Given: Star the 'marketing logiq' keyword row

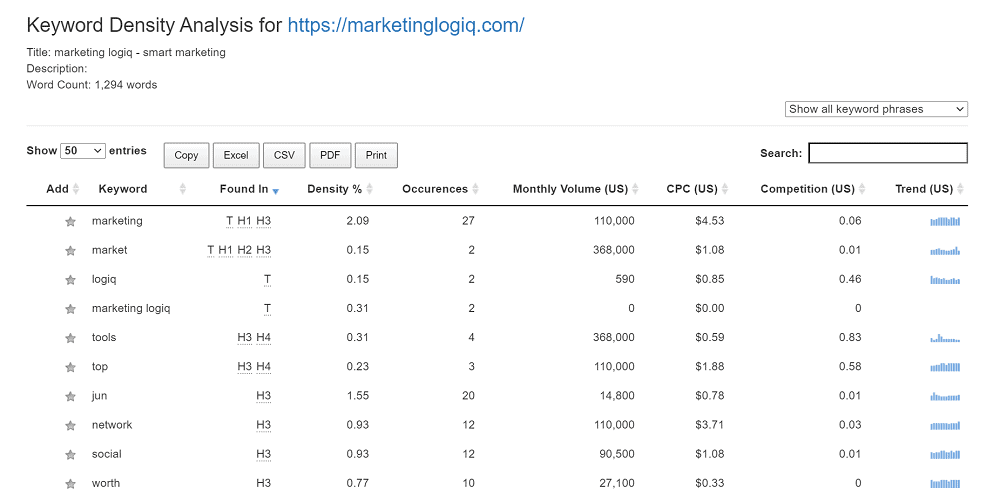Looking at the screenshot, I should click(70, 309).
